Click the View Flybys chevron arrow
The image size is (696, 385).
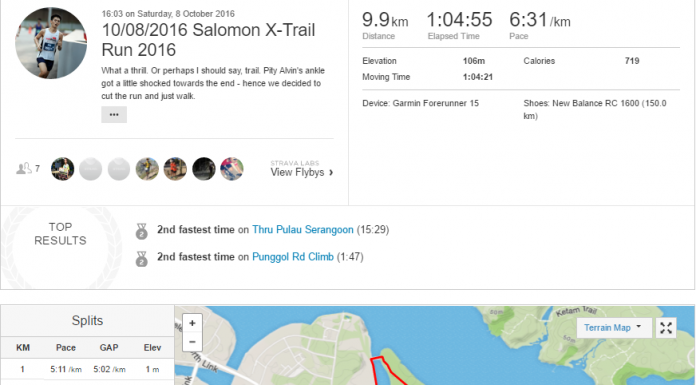(x=331, y=173)
